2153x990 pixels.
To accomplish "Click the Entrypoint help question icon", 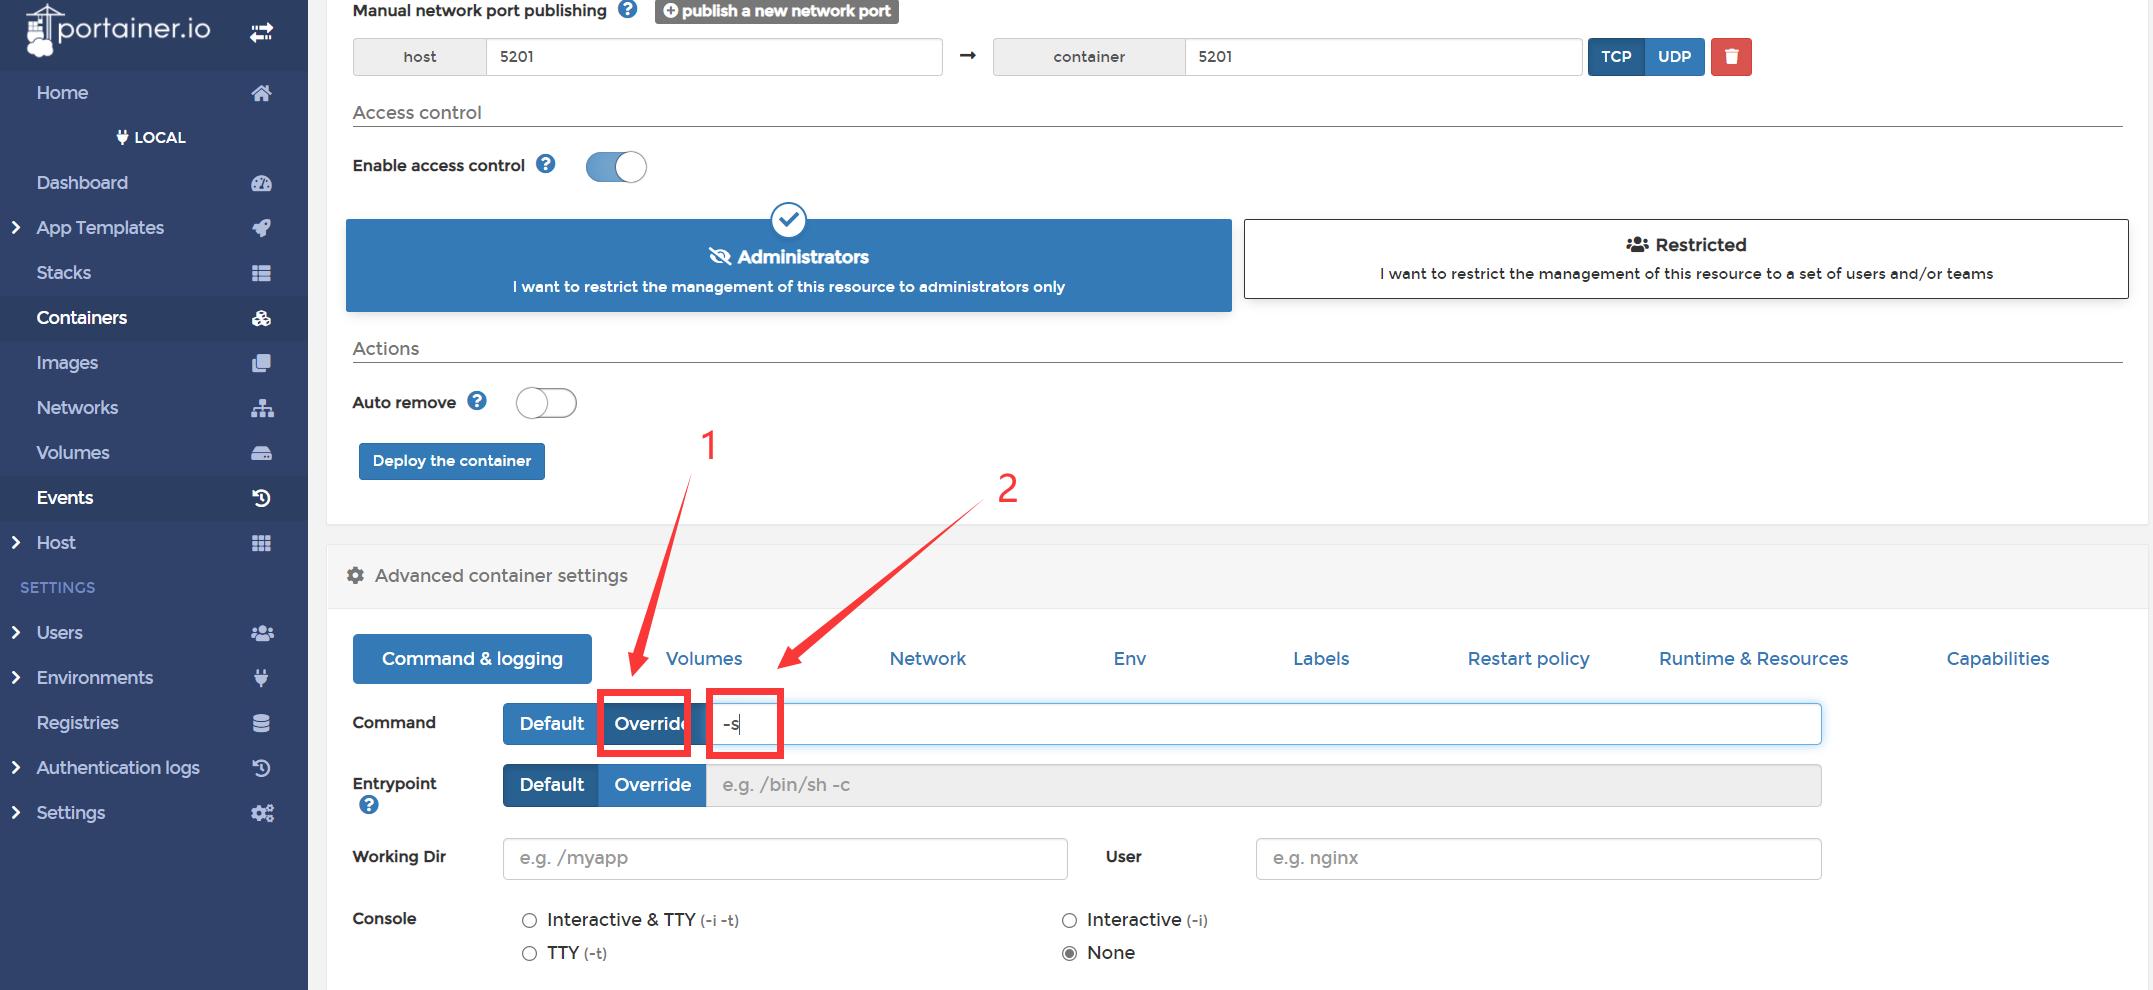I will pos(369,805).
